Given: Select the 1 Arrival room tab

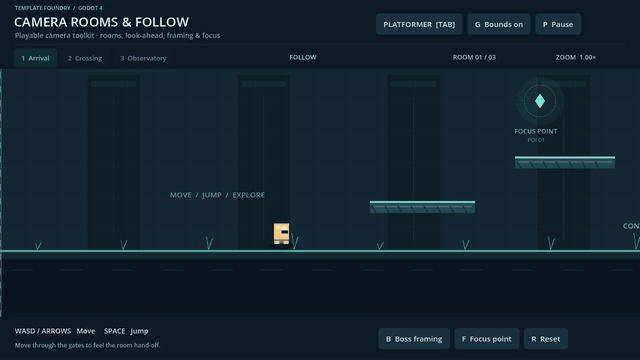Looking at the screenshot, I should [36, 58].
